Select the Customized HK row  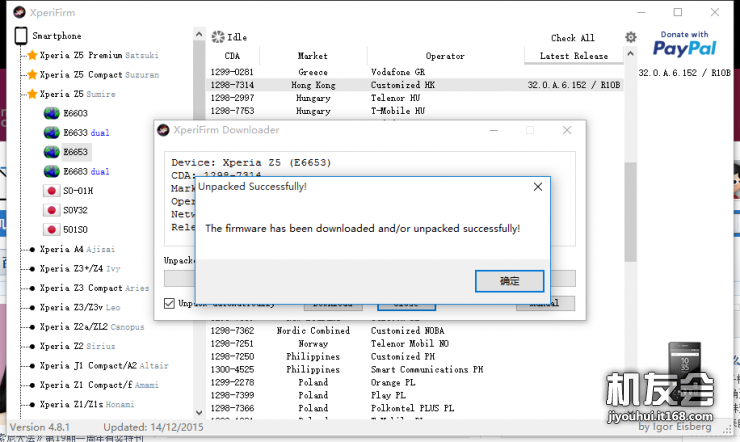[415, 85]
